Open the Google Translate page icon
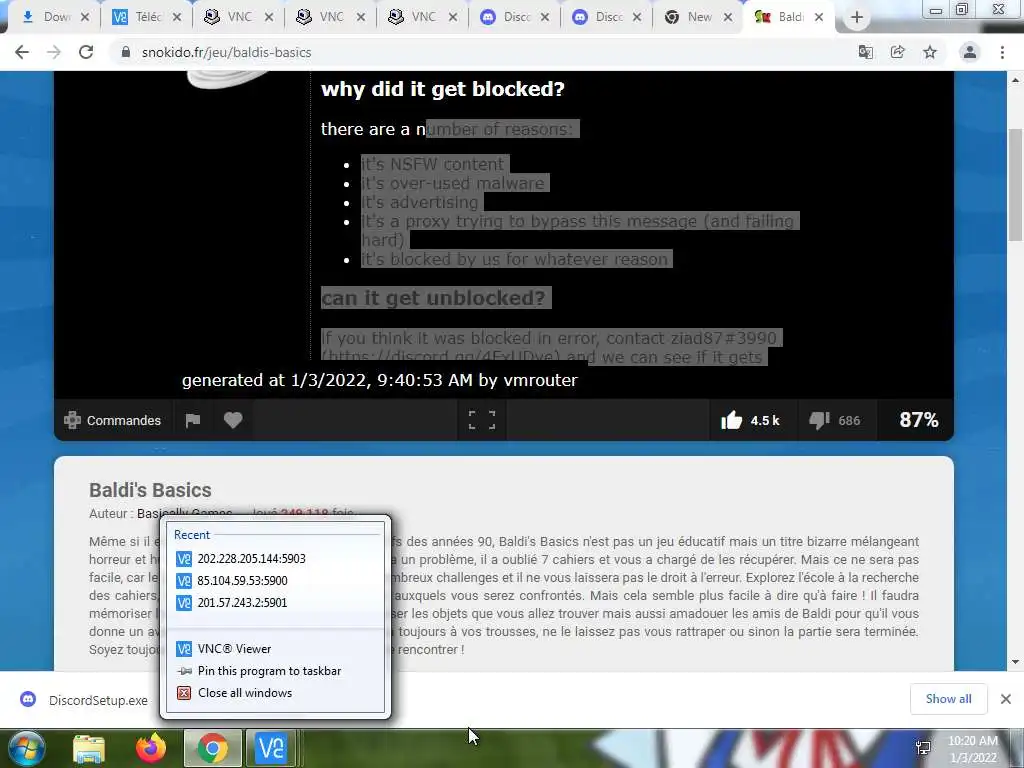Viewport: 1024px width, 768px height. click(865, 52)
